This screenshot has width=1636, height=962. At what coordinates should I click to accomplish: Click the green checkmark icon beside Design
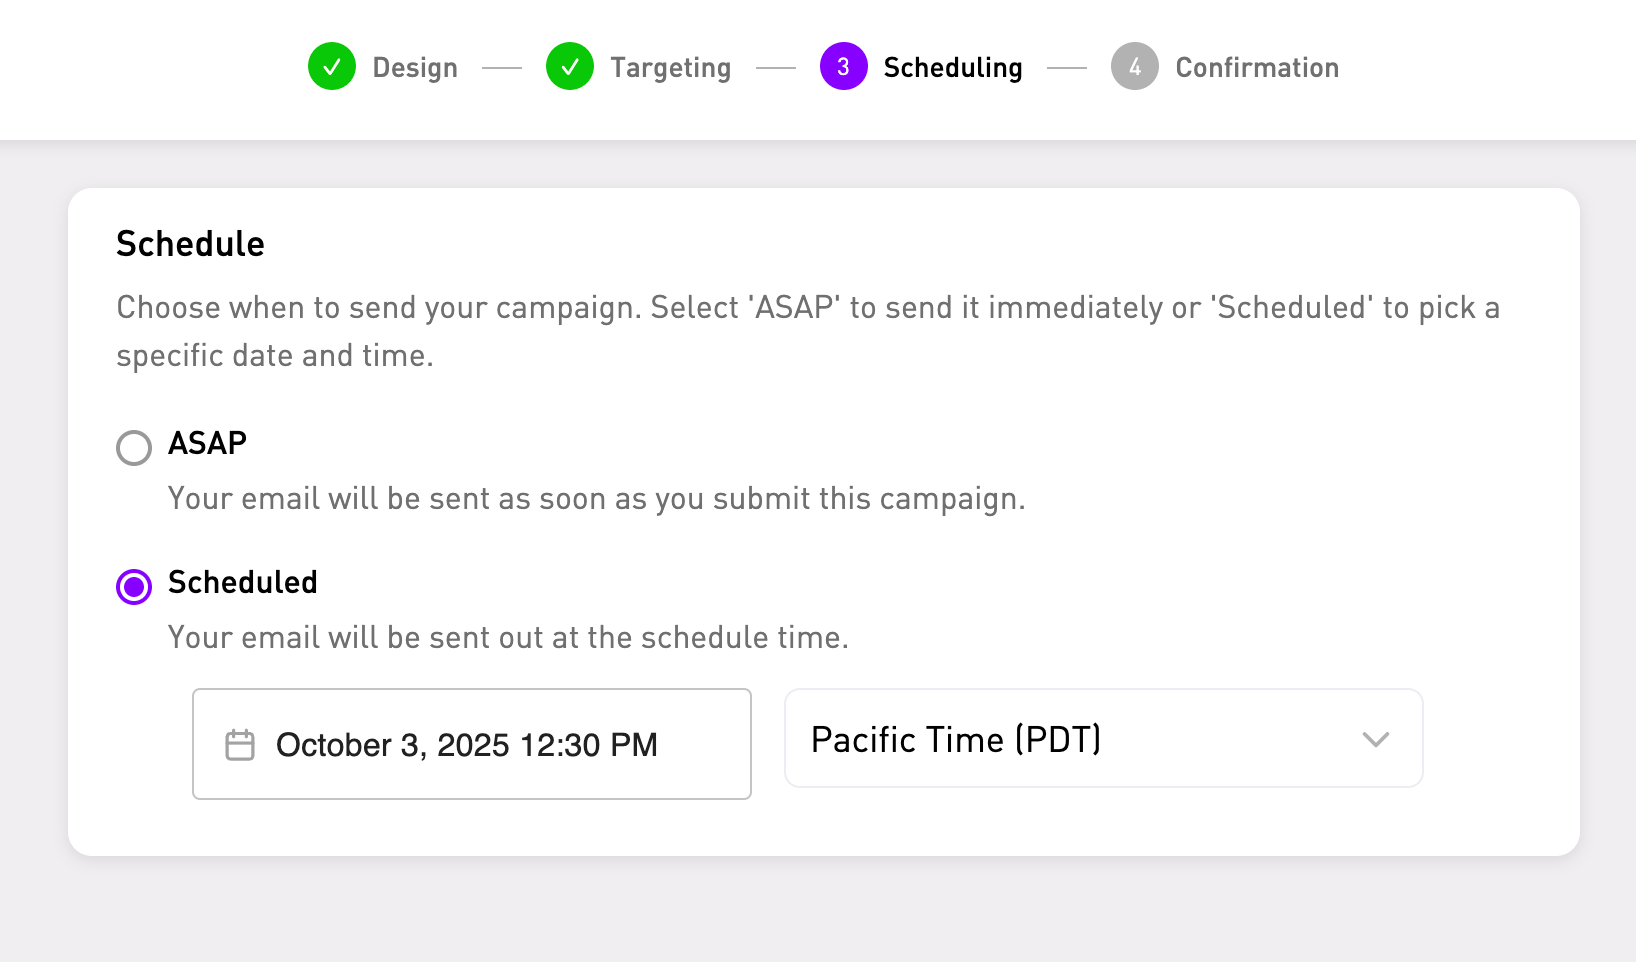pos(332,67)
